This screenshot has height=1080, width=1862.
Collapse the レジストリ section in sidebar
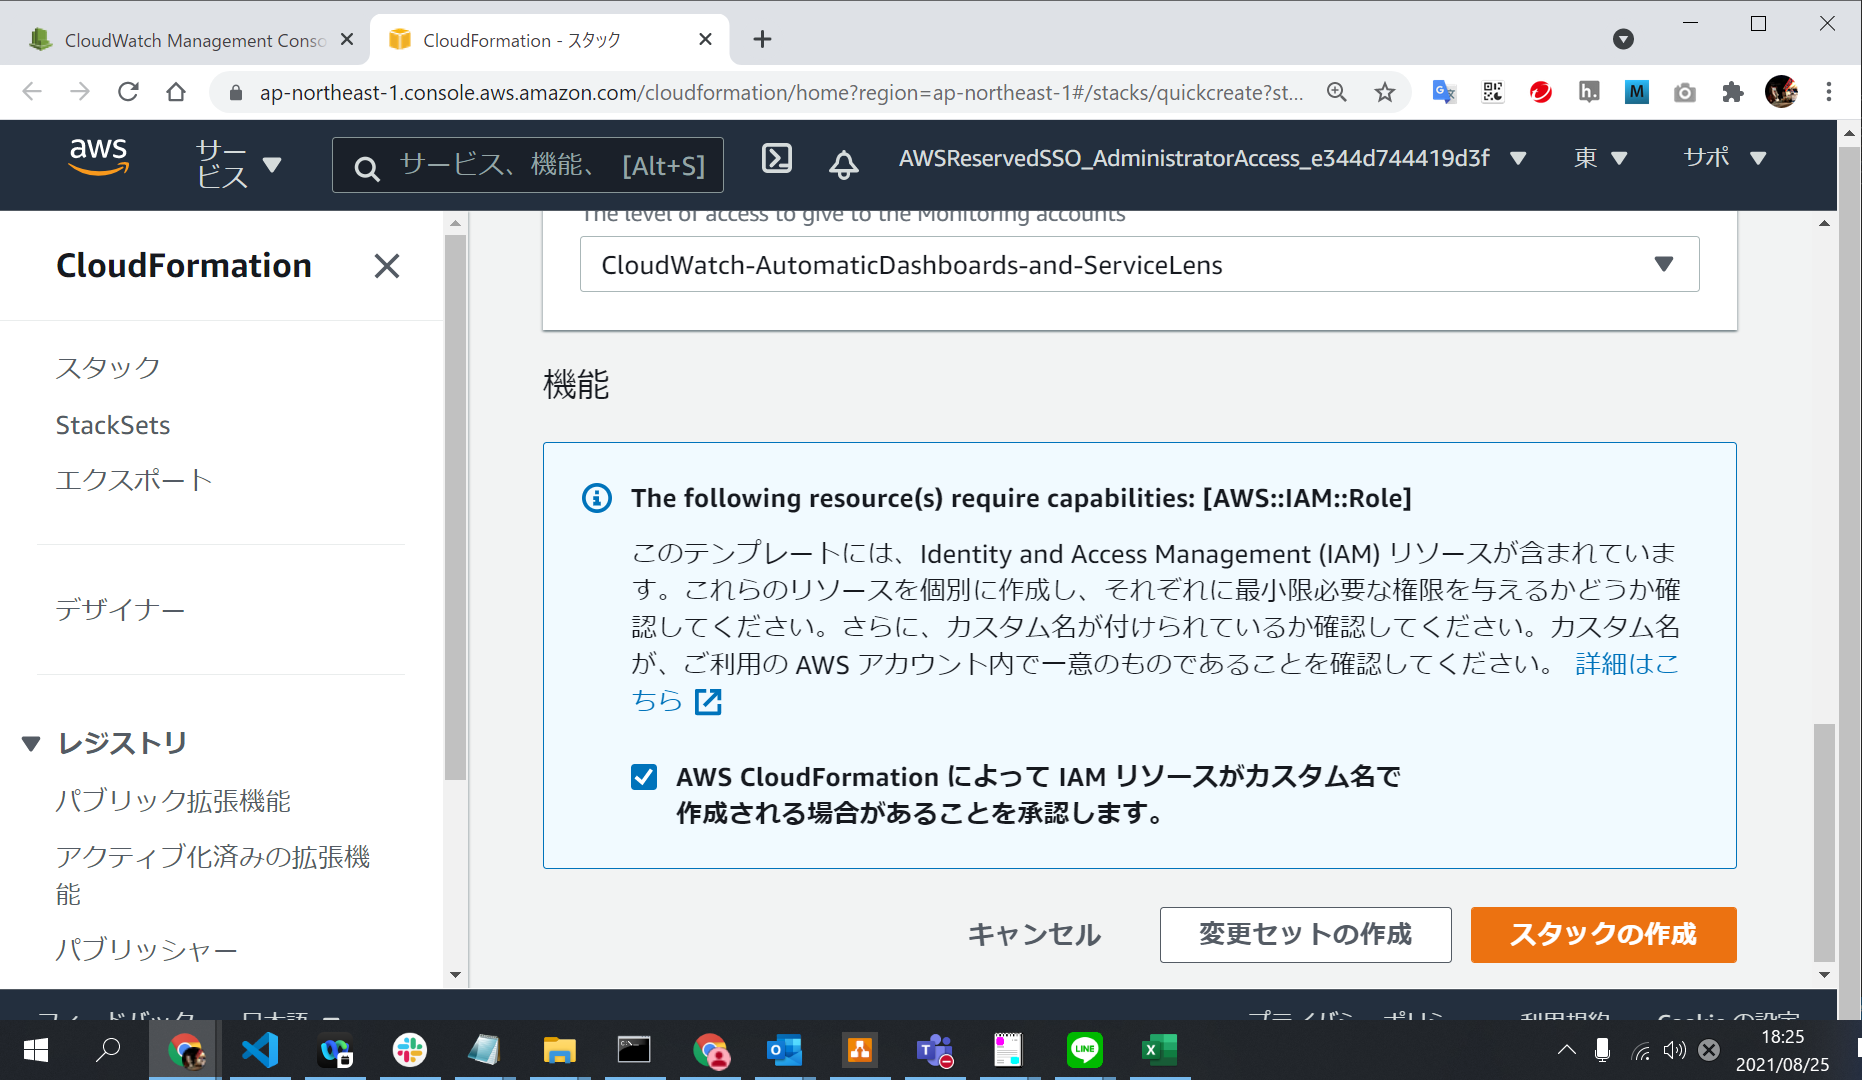pos(31,743)
